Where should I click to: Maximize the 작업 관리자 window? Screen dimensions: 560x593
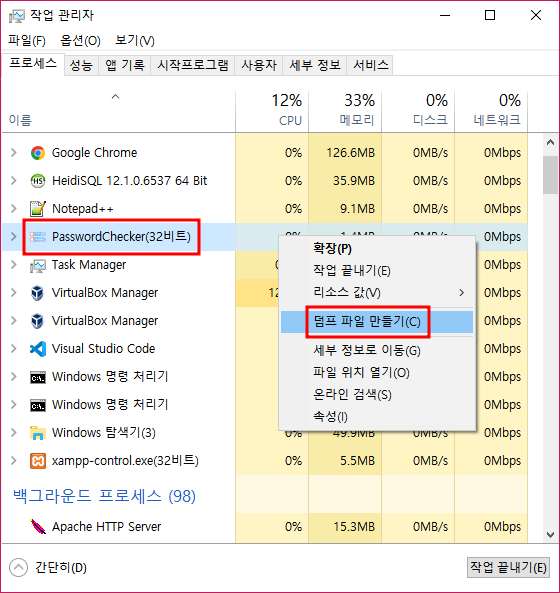pyautogui.click(x=490, y=16)
